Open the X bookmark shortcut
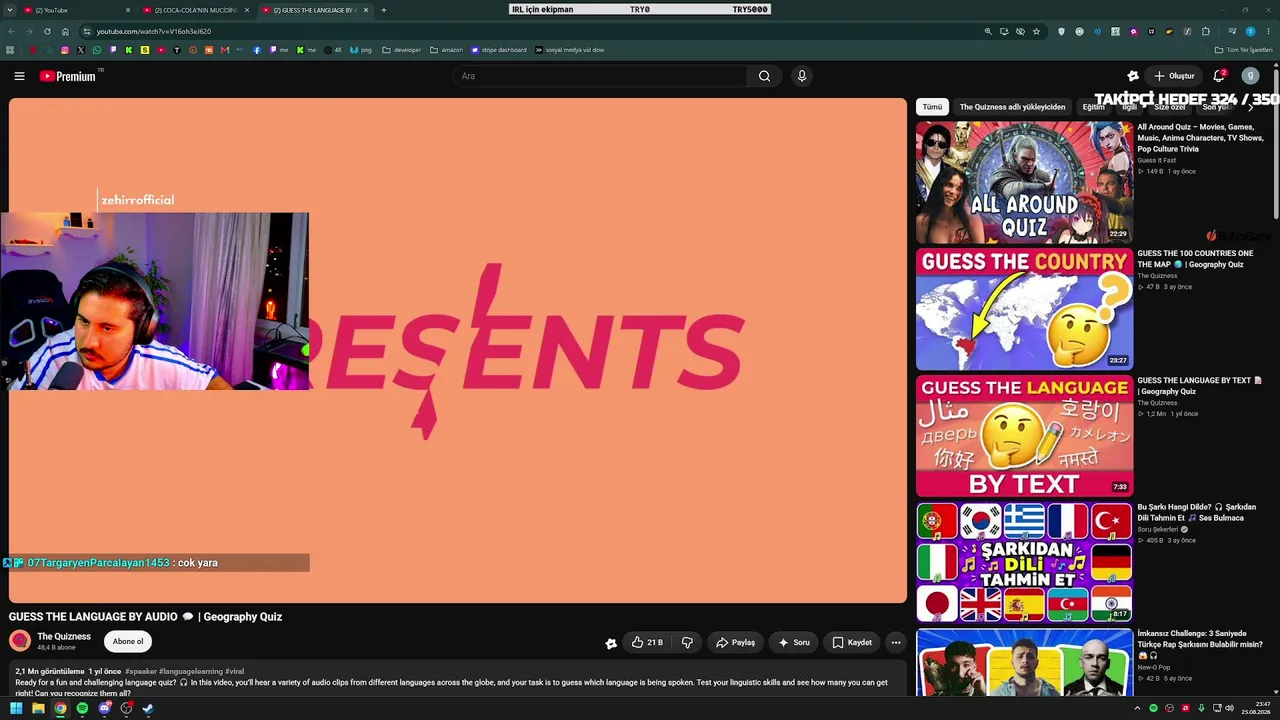The image size is (1280, 720). click(x=81, y=50)
